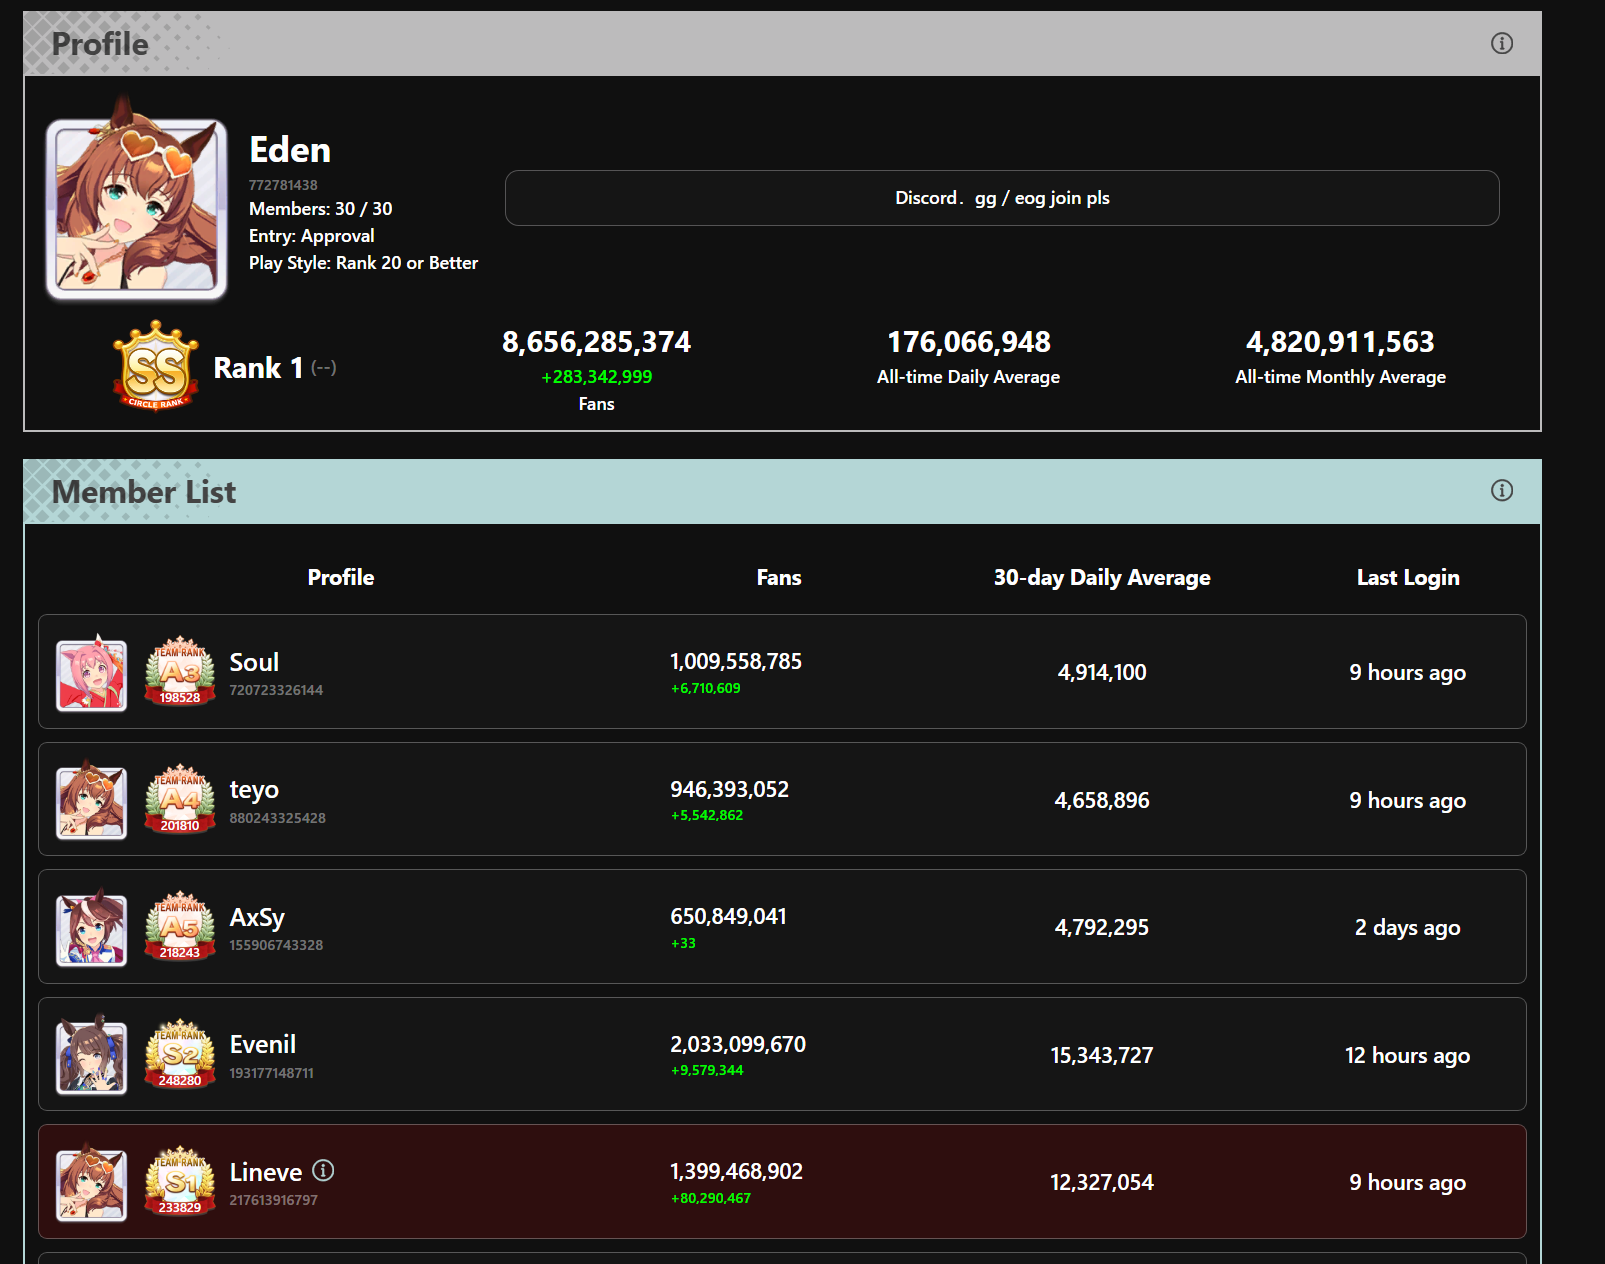Select the member name teyo
The width and height of the screenshot is (1605, 1264).
coord(254,790)
